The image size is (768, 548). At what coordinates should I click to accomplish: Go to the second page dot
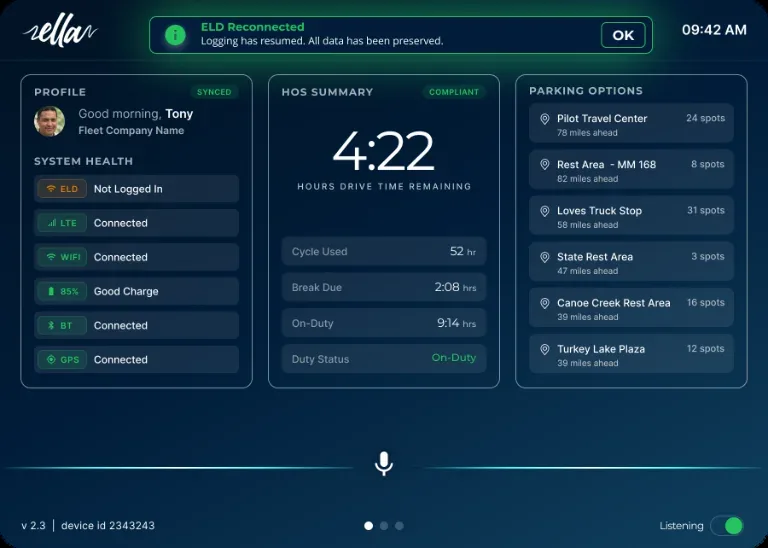(x=384, y=526)
